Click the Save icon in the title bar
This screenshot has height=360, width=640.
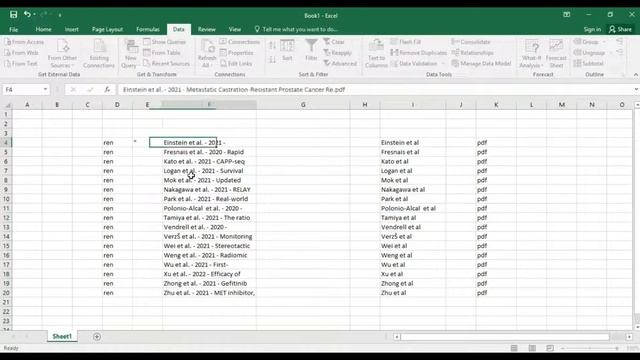tap(13, 15)
